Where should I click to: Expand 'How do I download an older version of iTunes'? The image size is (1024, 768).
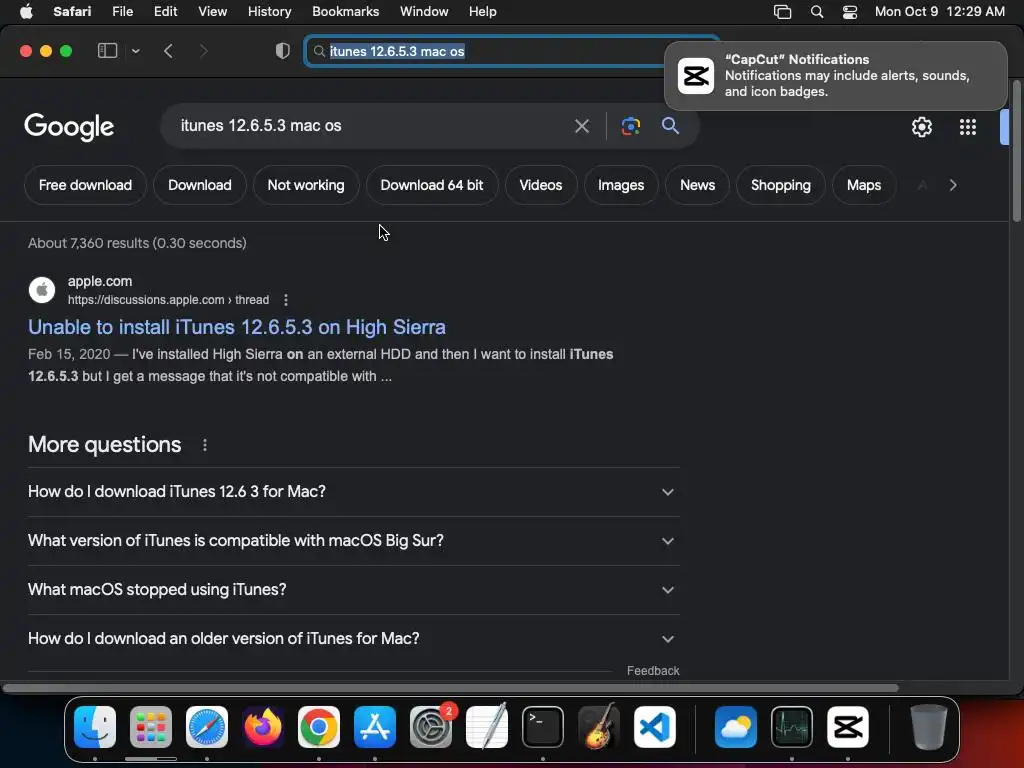coord(353,639)
